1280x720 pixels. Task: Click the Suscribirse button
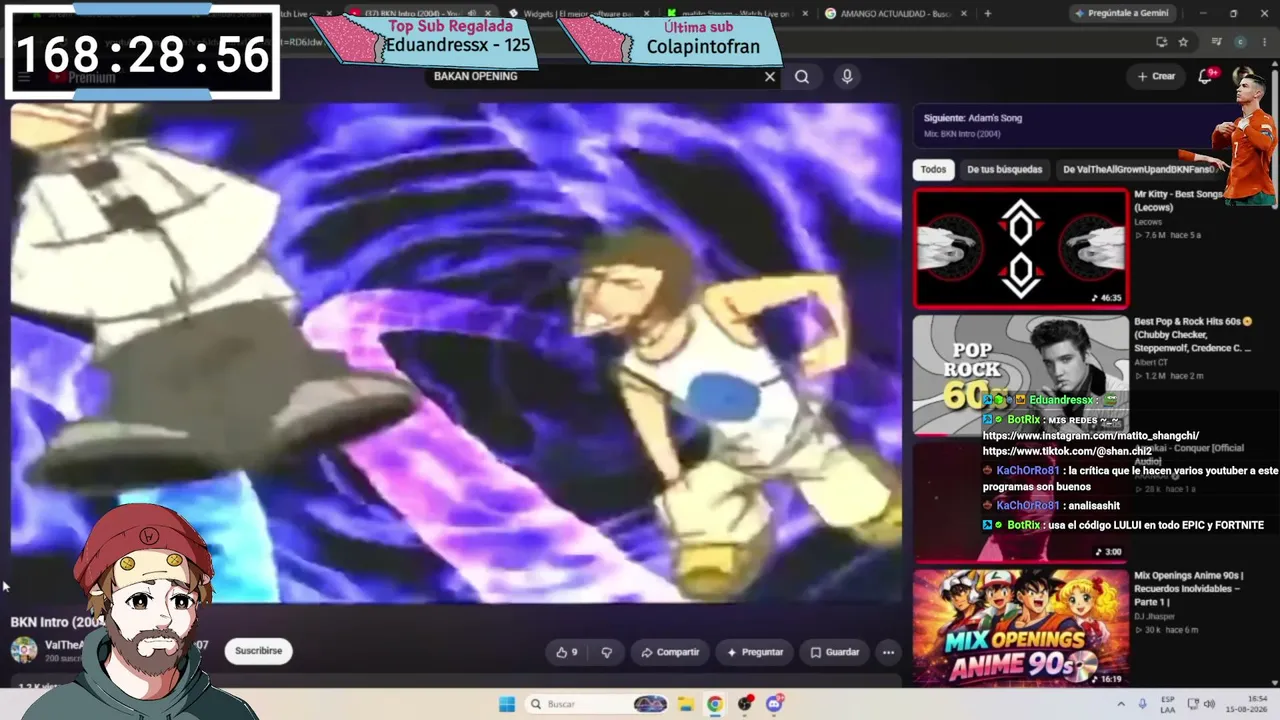pyautogui.click(x=258, y=651)
